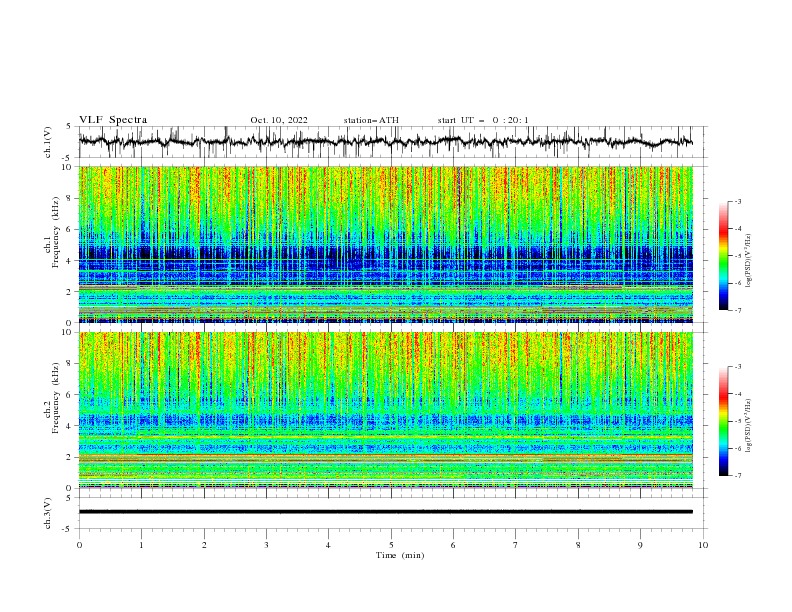The image size is (792, 612).
Task: Click the "-5" tick on lower colorbar
Action: [737, 421]
